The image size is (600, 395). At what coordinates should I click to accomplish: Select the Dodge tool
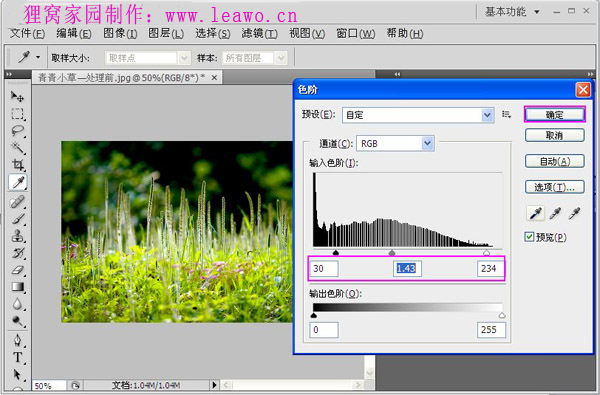pyautogui.click(x=17, y=321)
